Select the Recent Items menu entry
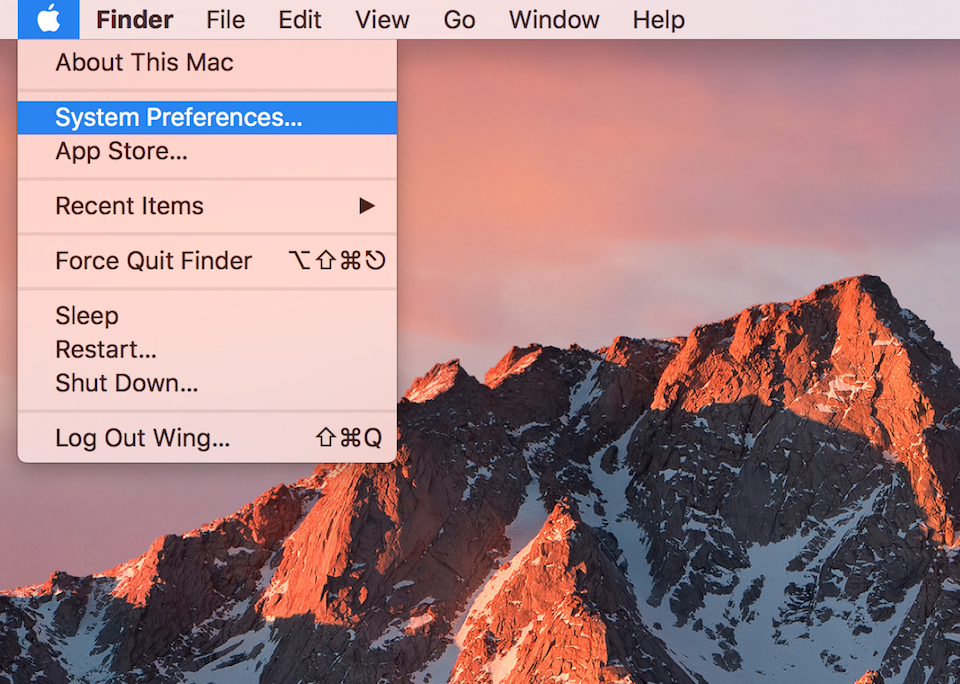Image resolution: width=960 pixels, height=684 pixels. point(129,206)
